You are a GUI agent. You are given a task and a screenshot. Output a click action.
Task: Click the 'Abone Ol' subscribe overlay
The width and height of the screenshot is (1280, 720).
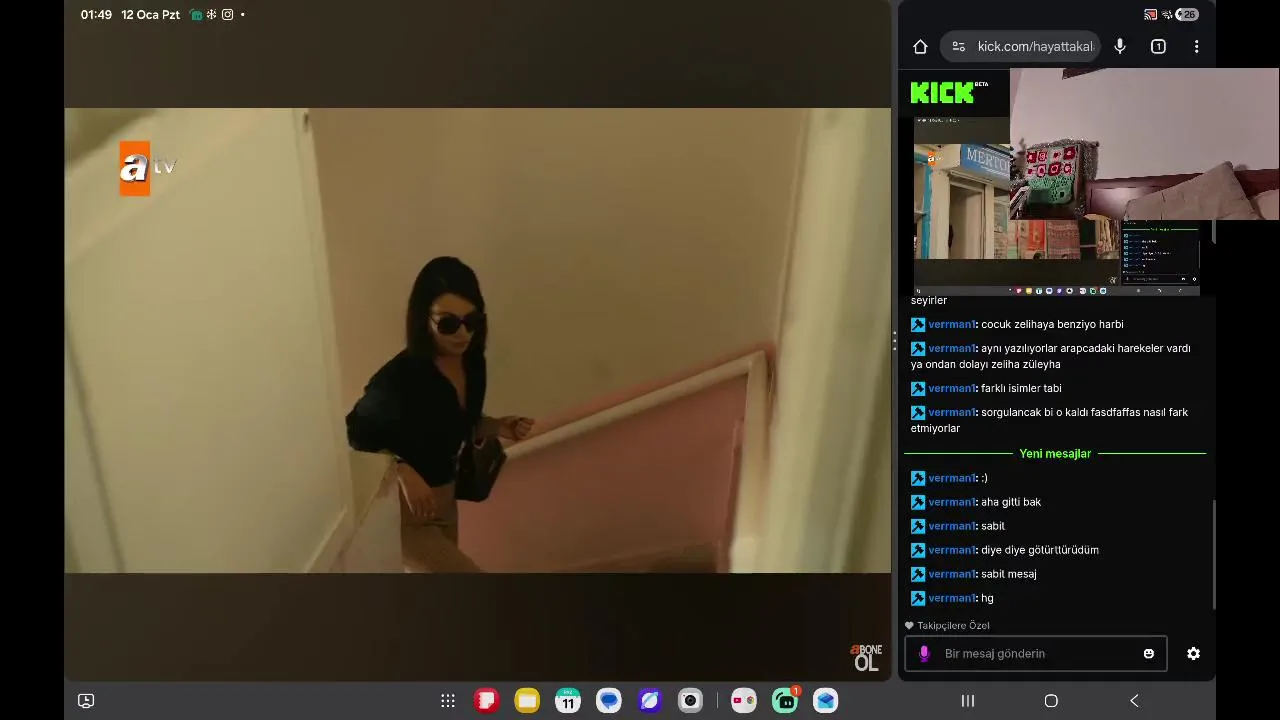point(866,657)
